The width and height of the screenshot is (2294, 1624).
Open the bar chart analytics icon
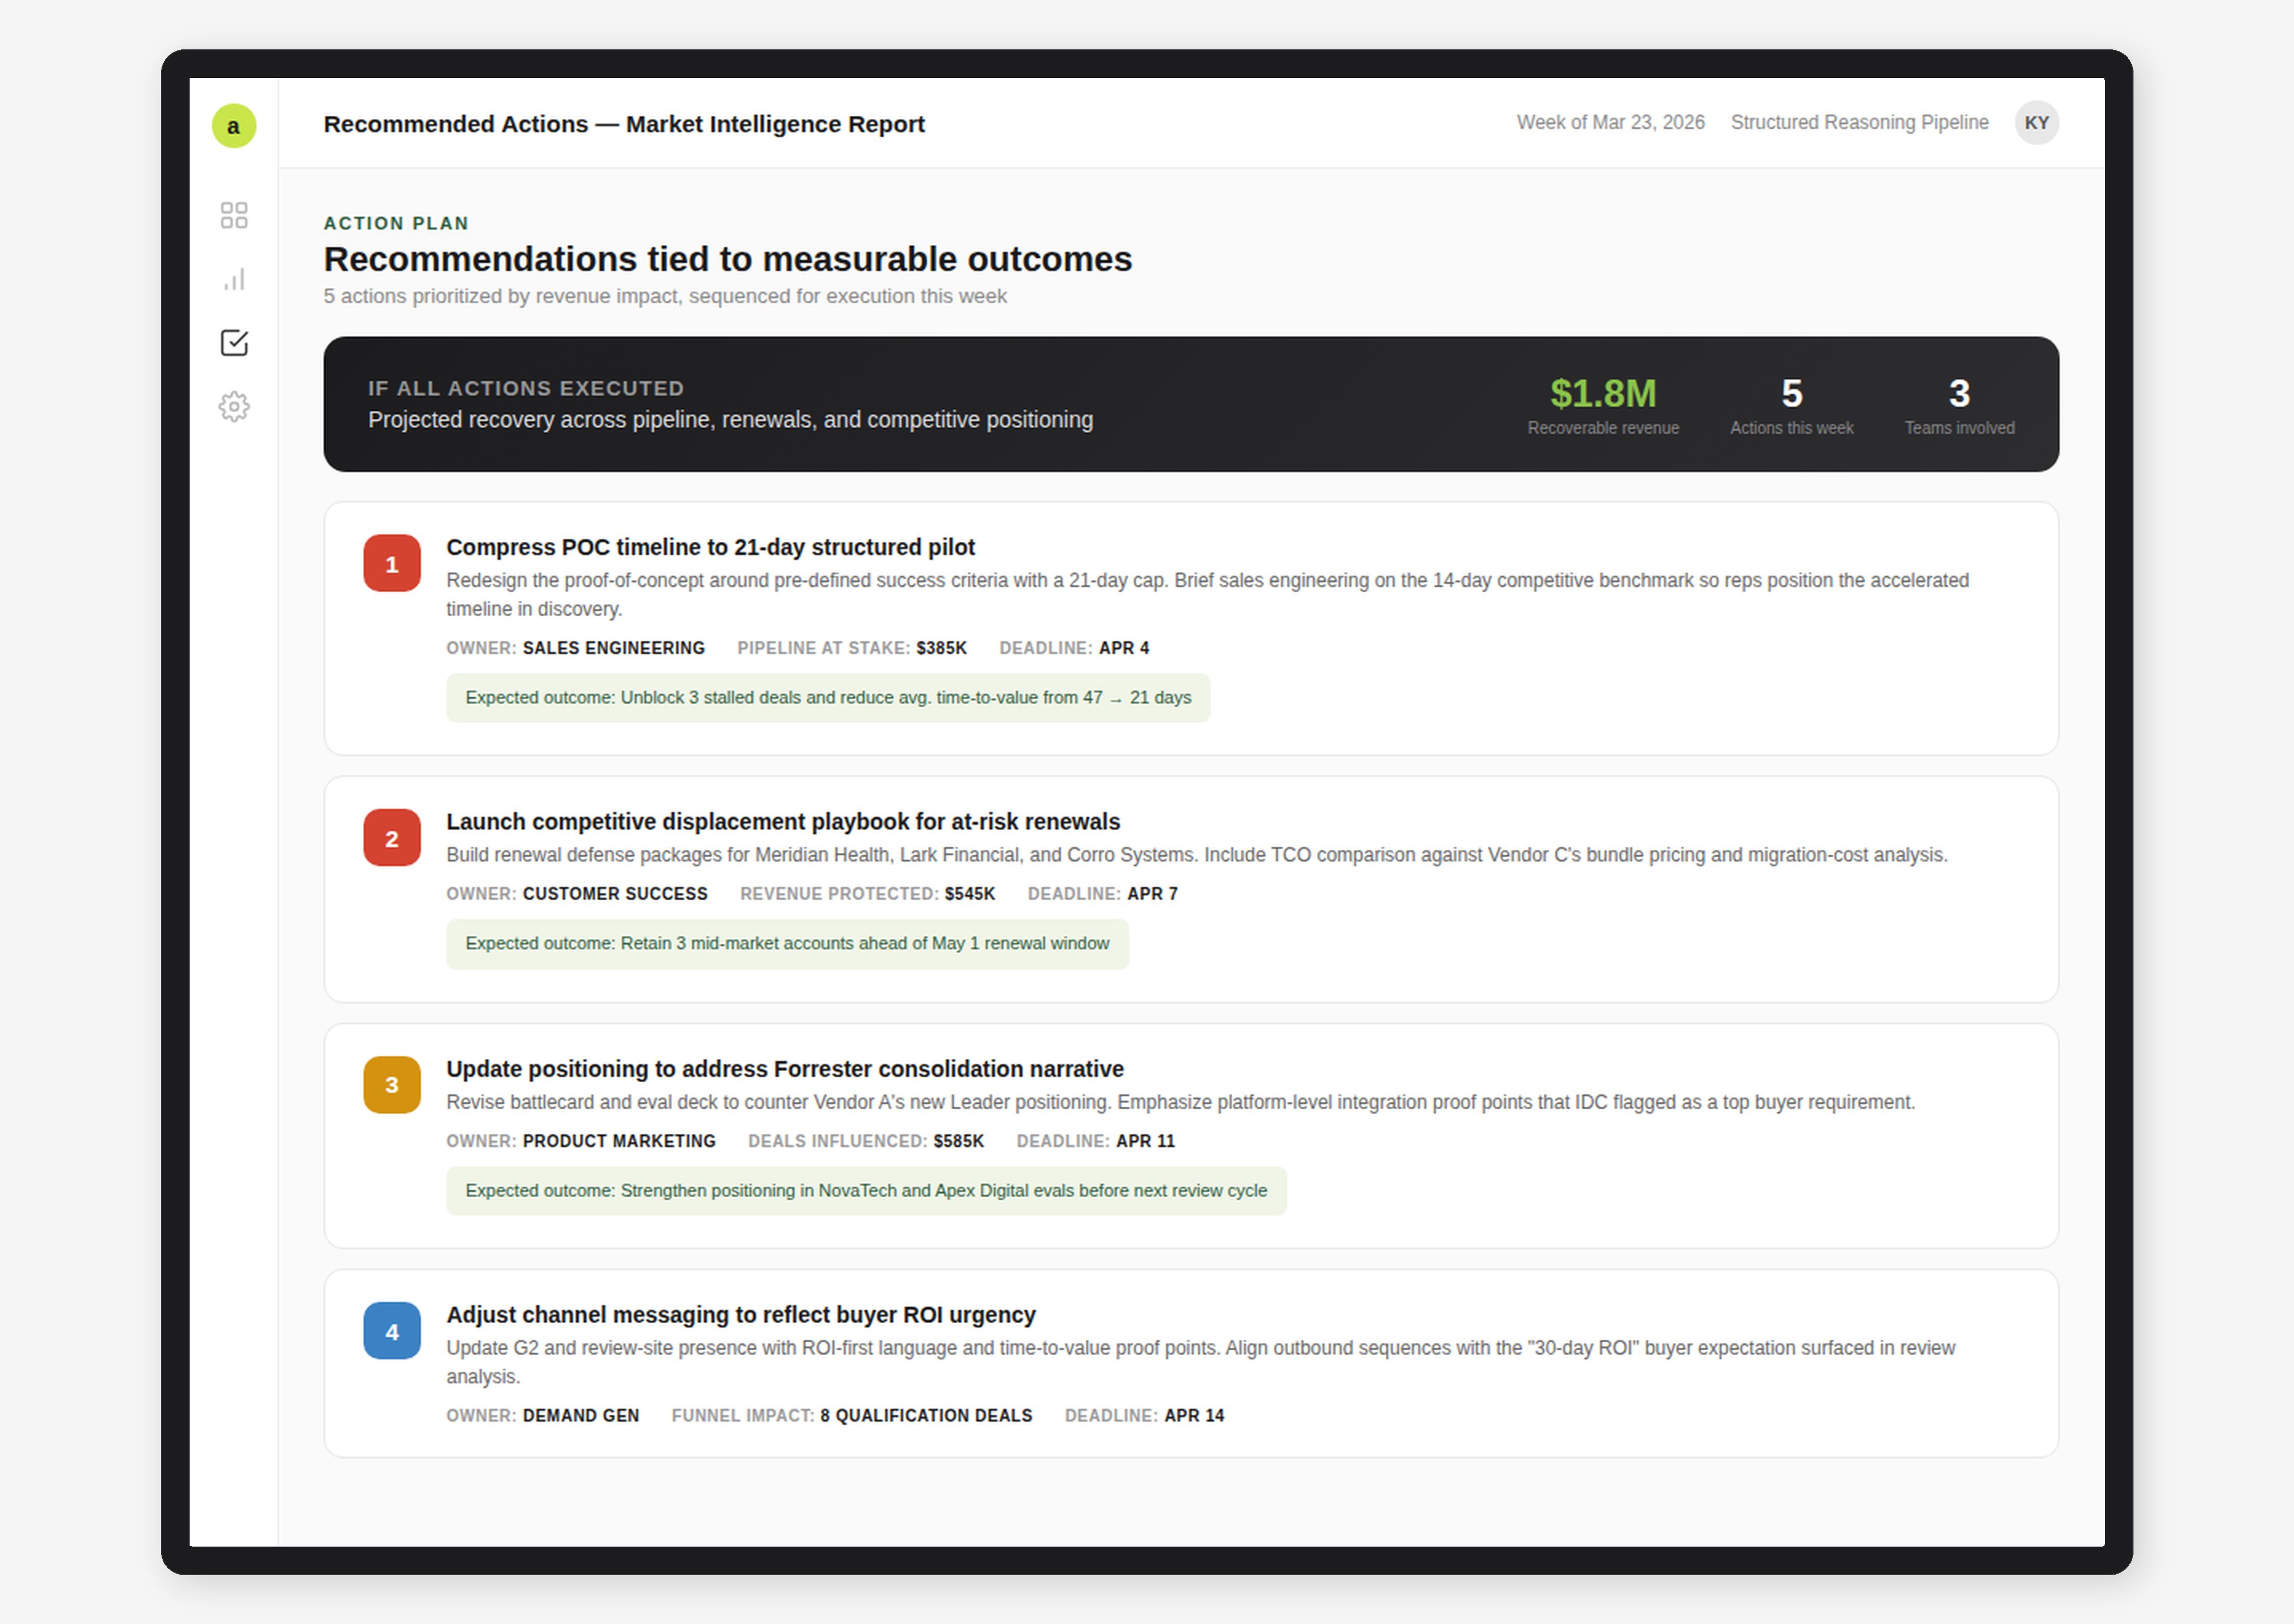(x=233, y=279)
